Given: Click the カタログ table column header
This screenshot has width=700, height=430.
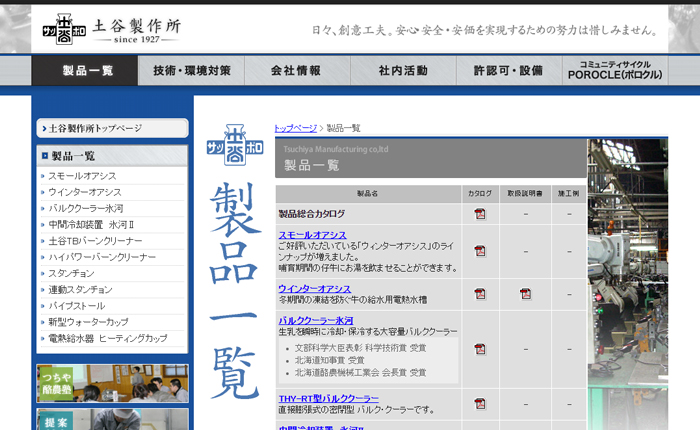Looking at the screenshot, I should (480, 194).
